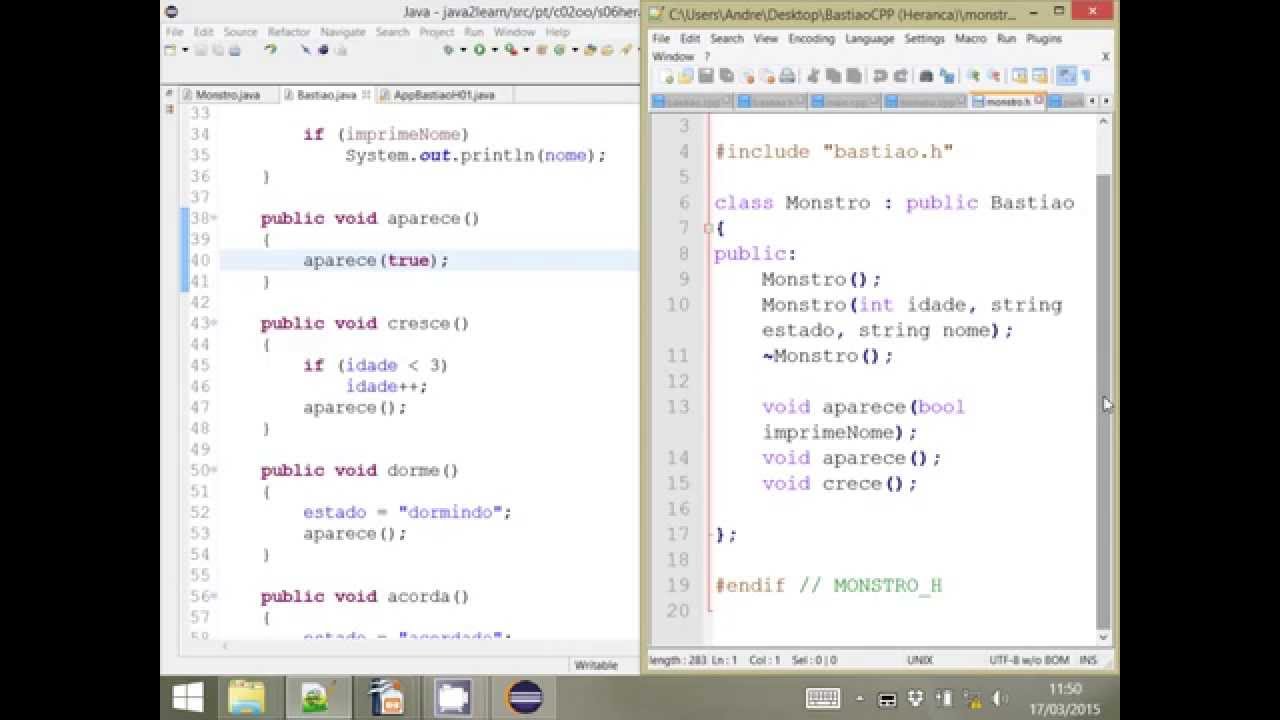Click the Eclipse icon in the taskbar
The image size is (1280, 720).
point(524,697)
